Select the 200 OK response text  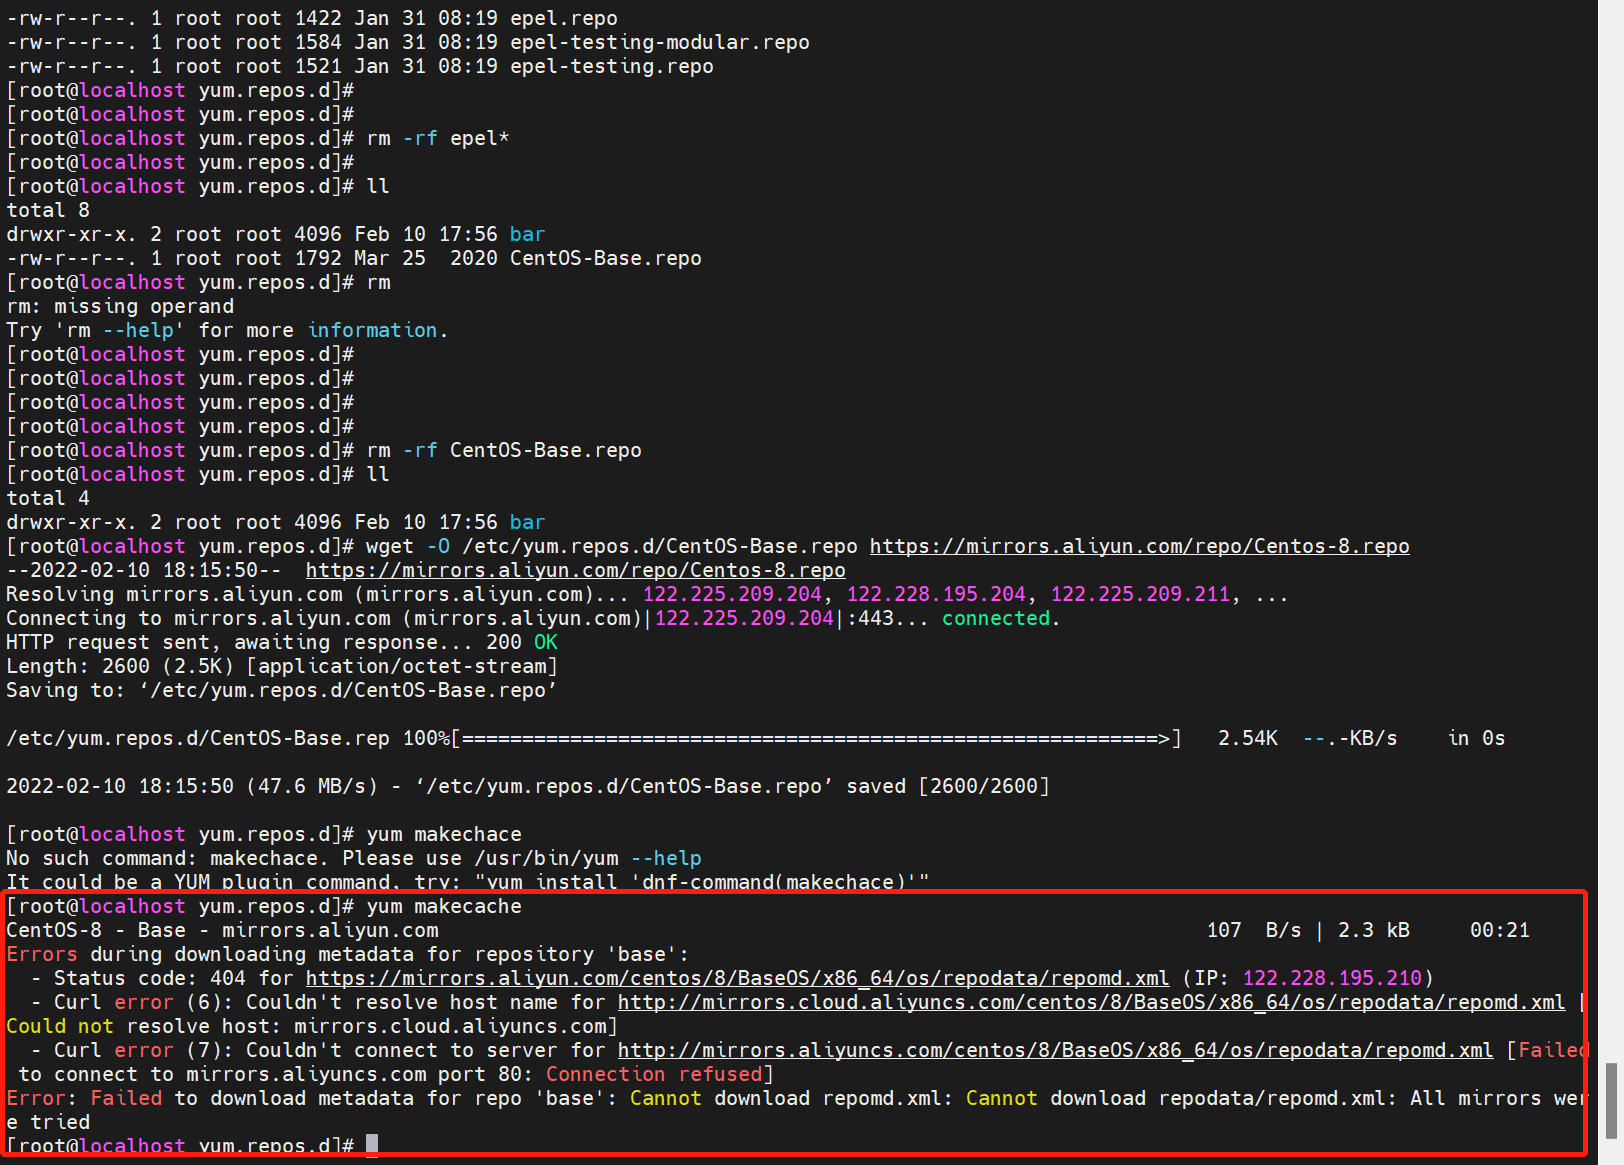pos(530,642)
